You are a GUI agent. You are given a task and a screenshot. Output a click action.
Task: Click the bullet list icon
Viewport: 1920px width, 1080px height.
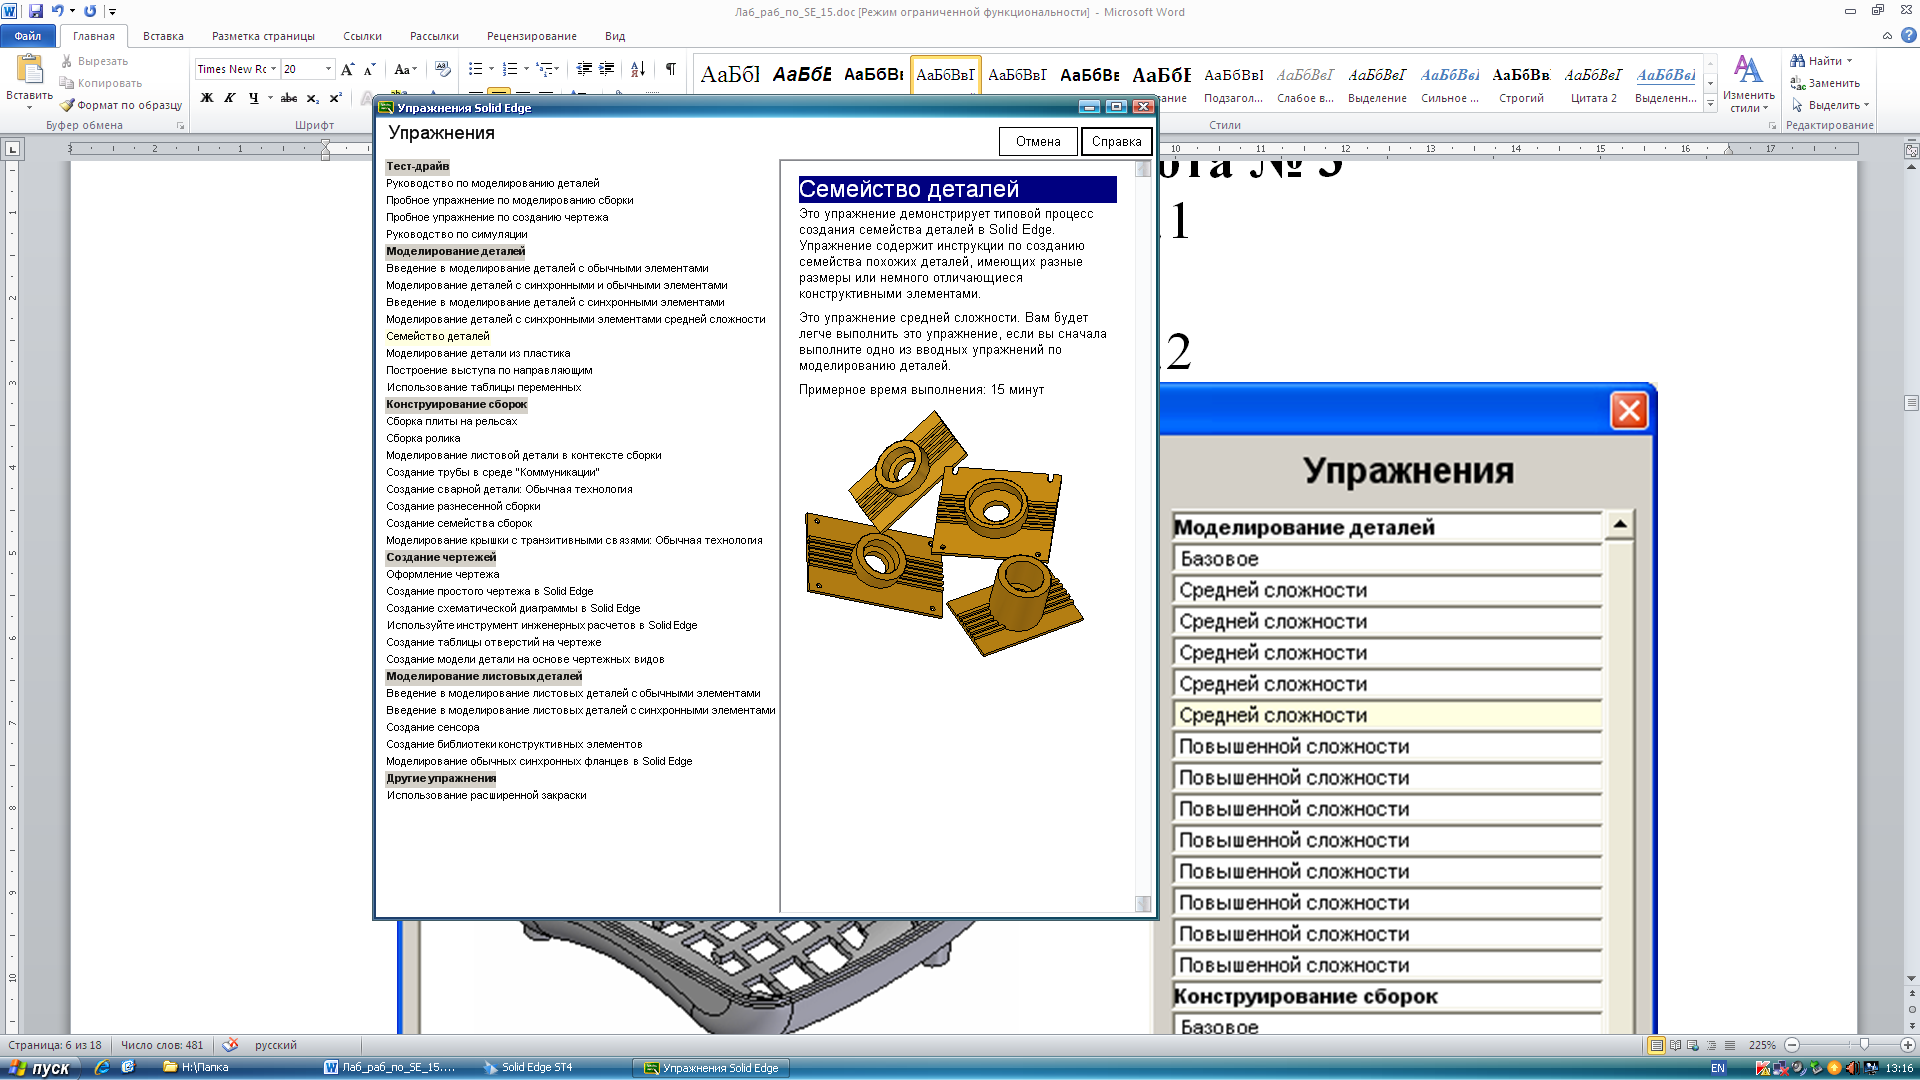pyautogui.click(x=475, y=69)
